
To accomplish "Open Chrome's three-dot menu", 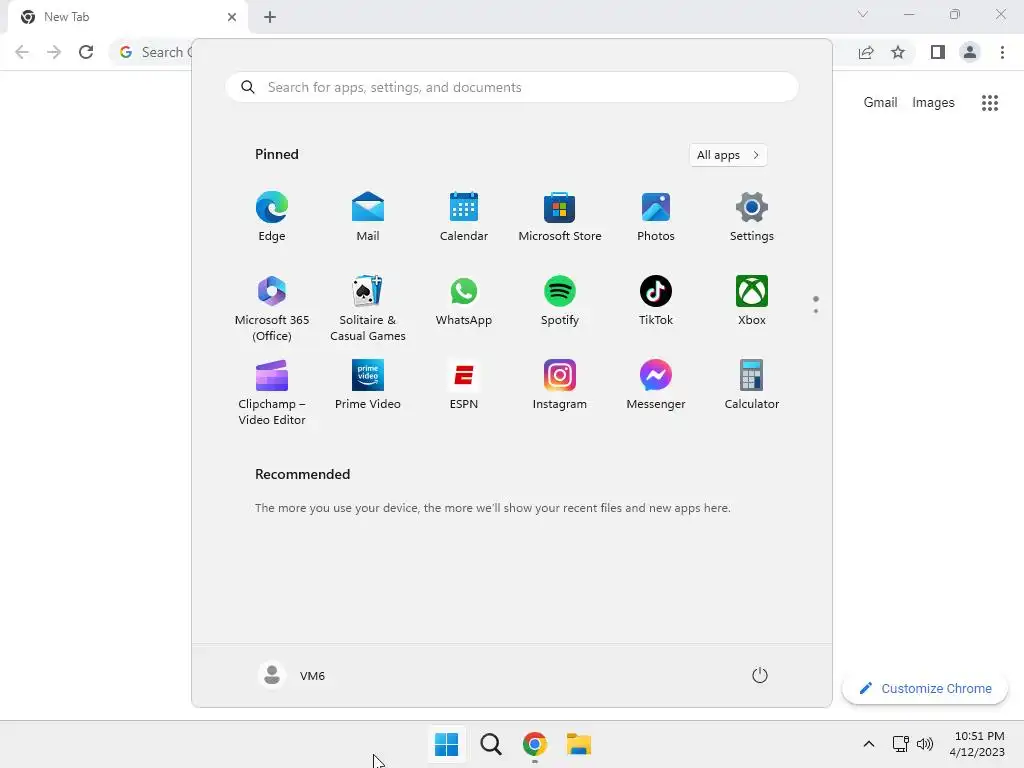I will (1002, 52).
